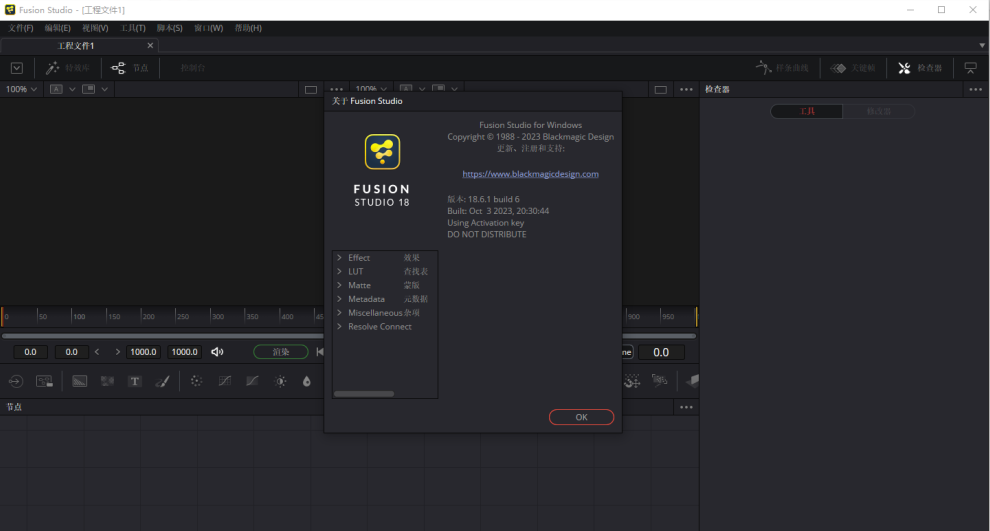Screen dimensions: 990x531
Task: Open the 工具(T) tools menu
Action: coord(133,28)
